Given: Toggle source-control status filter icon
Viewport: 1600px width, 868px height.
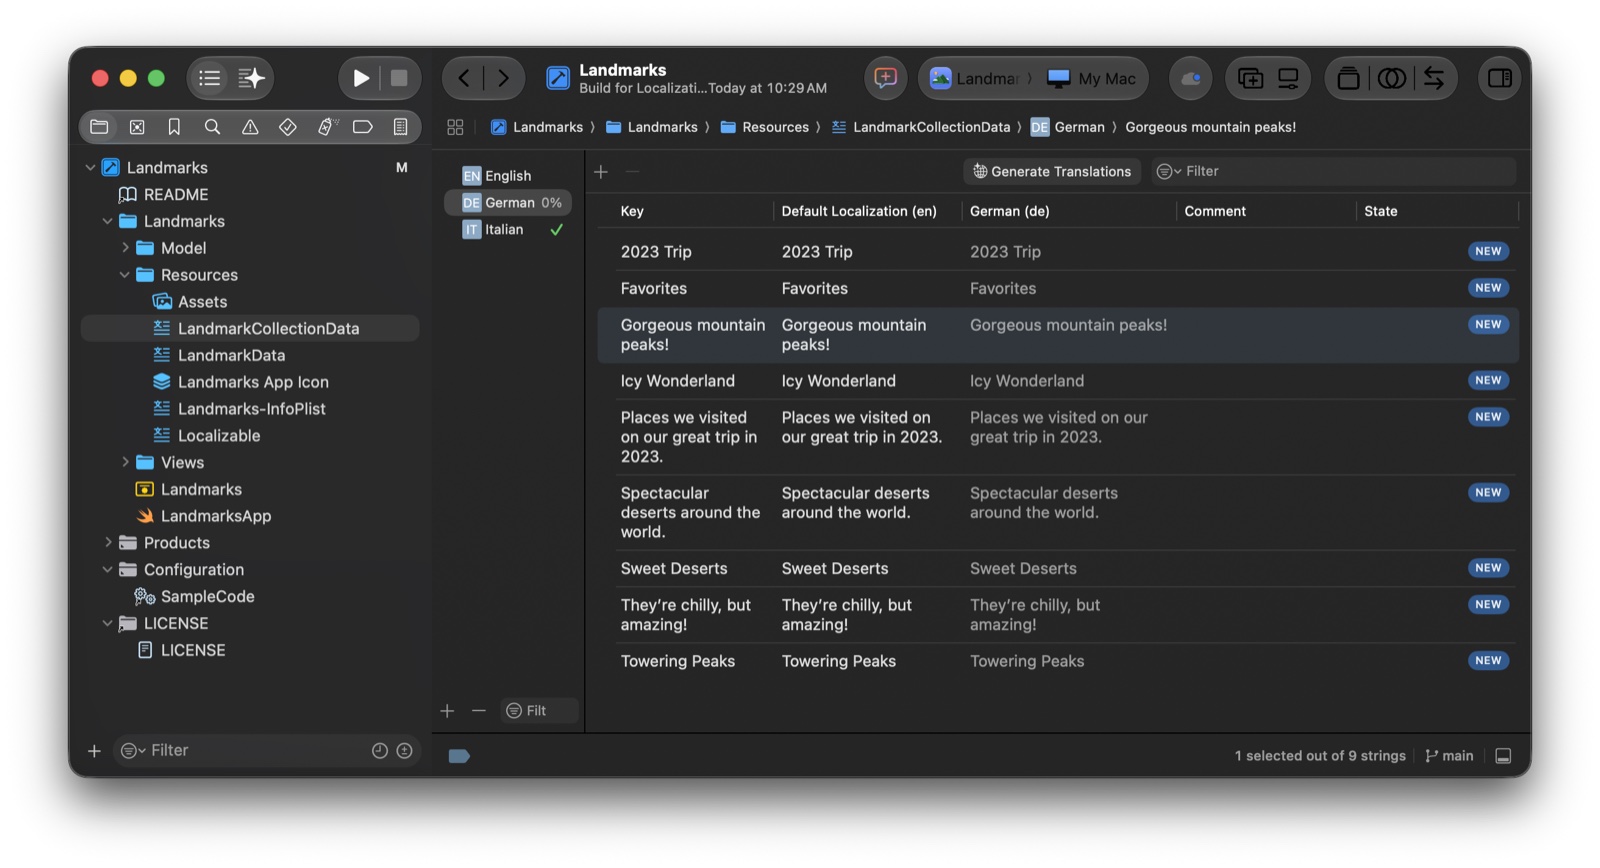Looking at the screenshot, I should click(405, 751).
